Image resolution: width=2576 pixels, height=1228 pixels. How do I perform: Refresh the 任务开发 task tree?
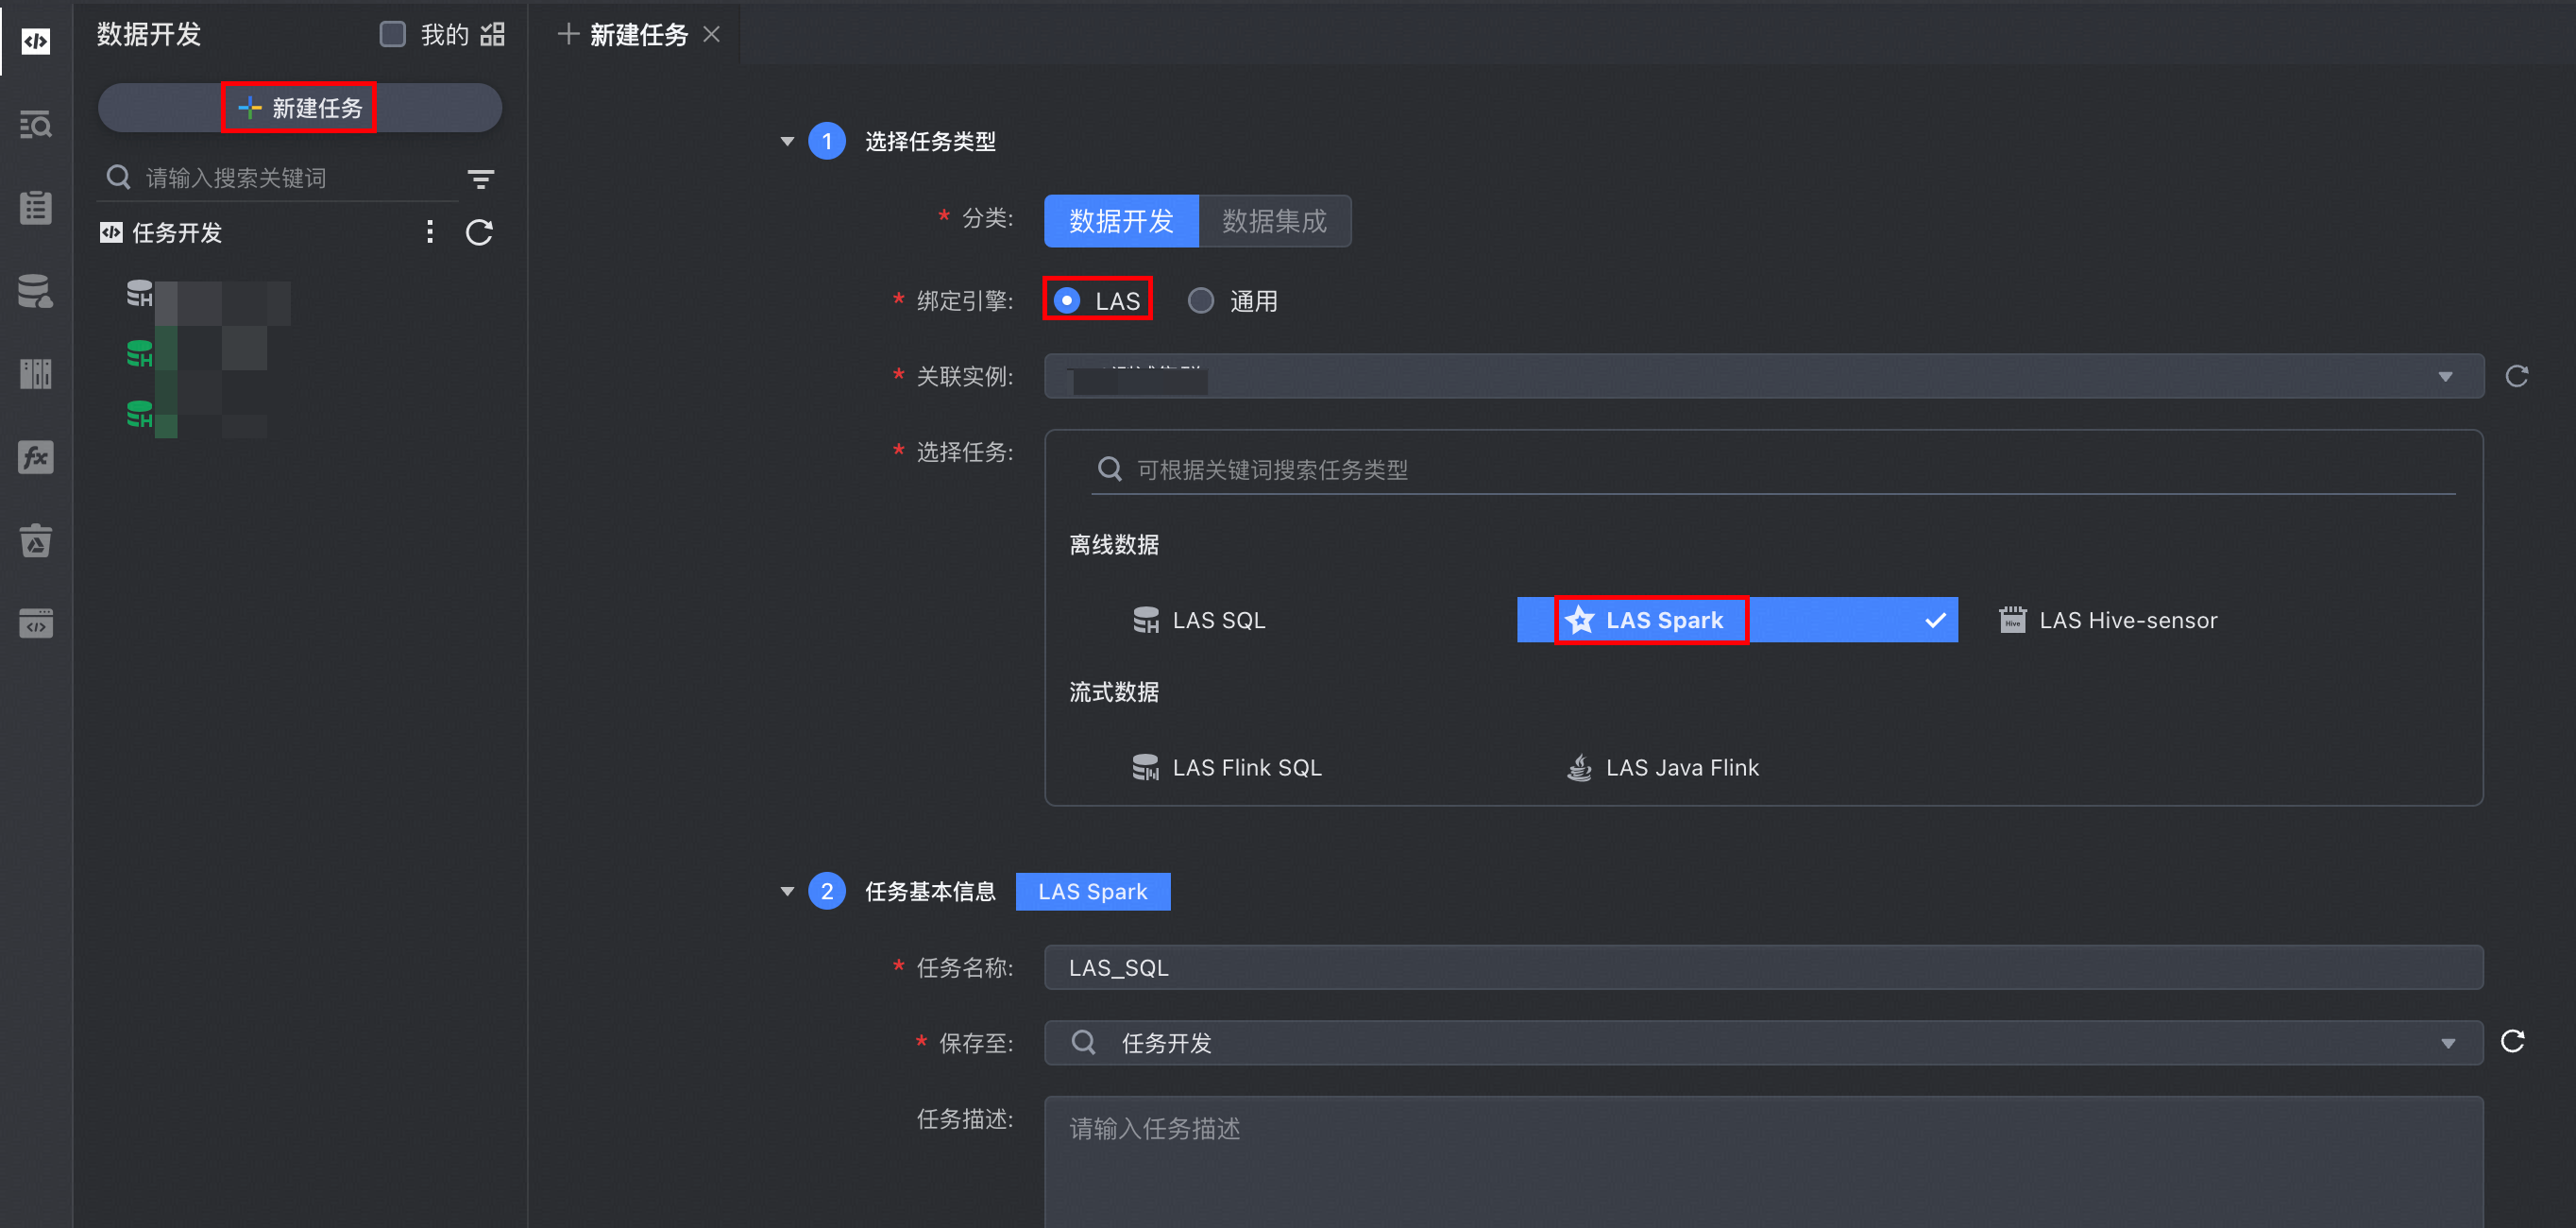479,232
